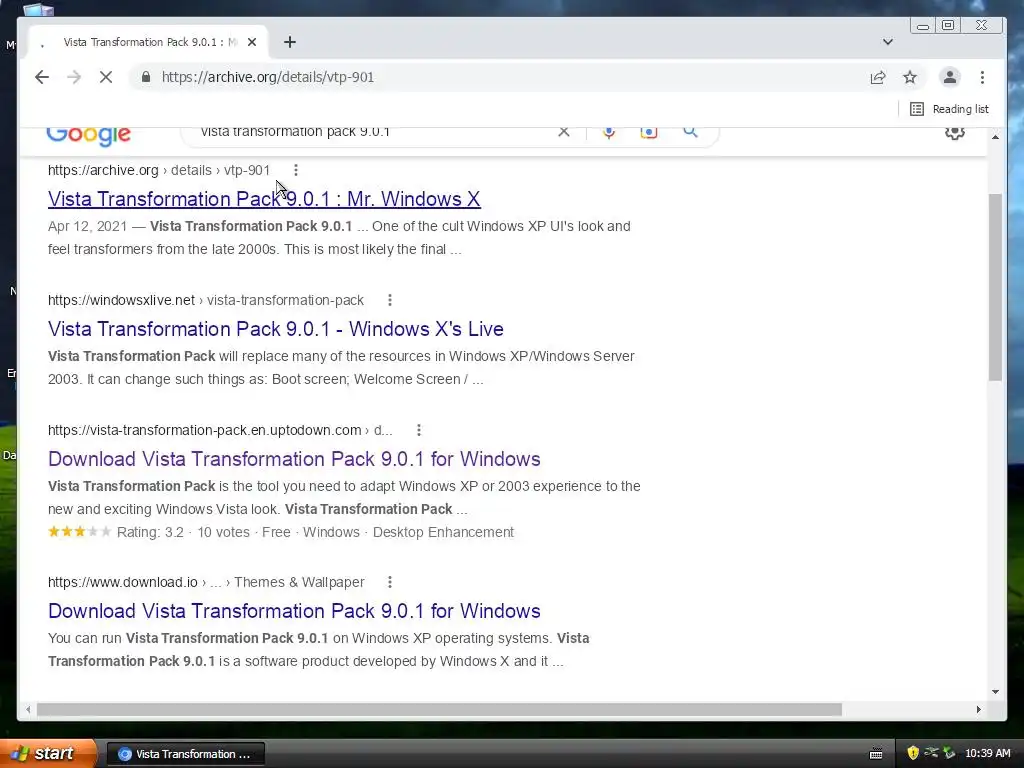Open download.io 'Download Vista Transformation Pack 9.0.1' link
Viewport: 1024px width, 768px height.
(x=294, y=611)
